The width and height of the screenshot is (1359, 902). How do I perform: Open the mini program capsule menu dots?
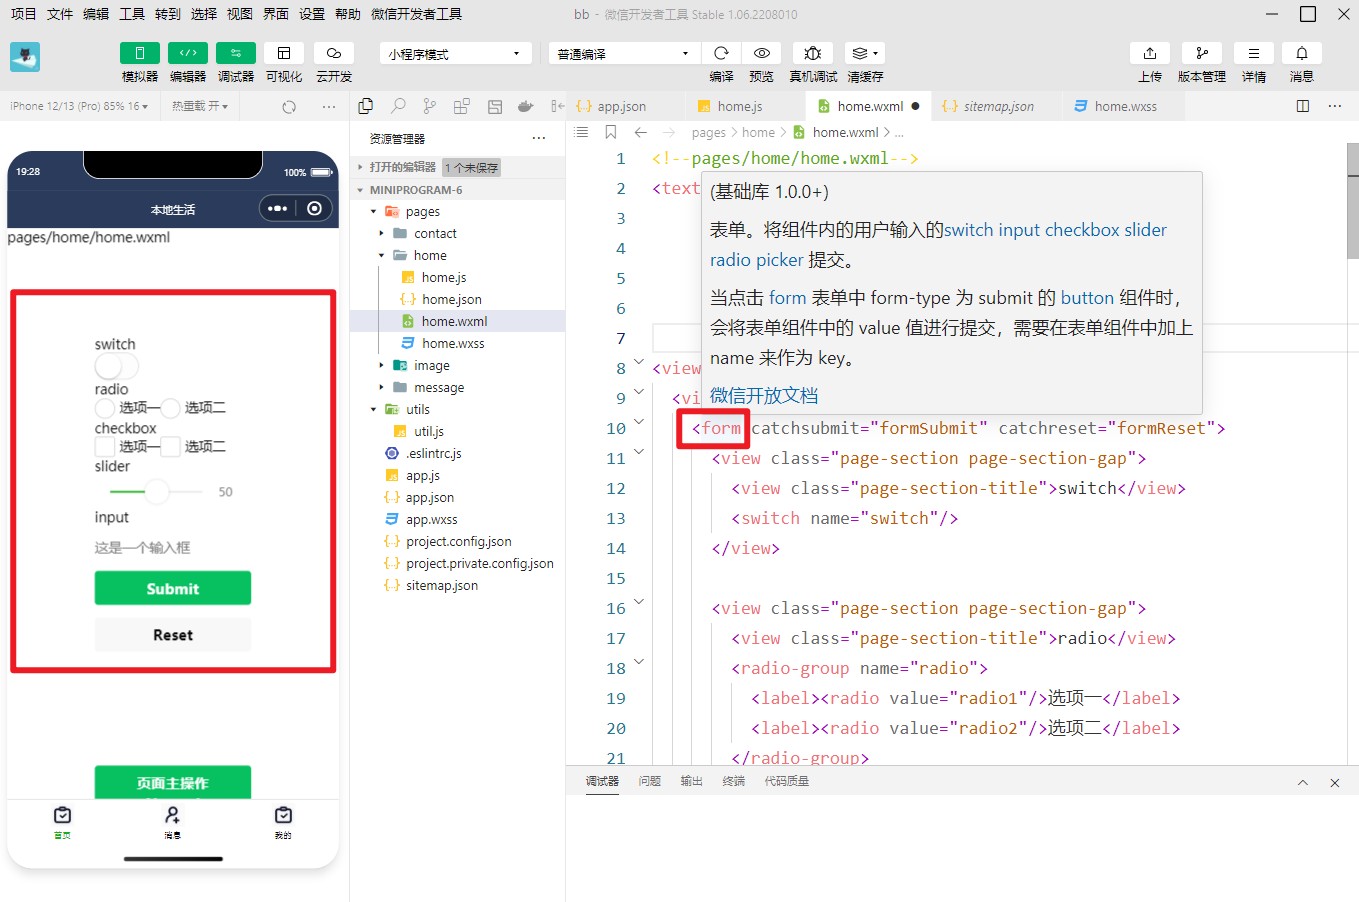tap(278, 208)
